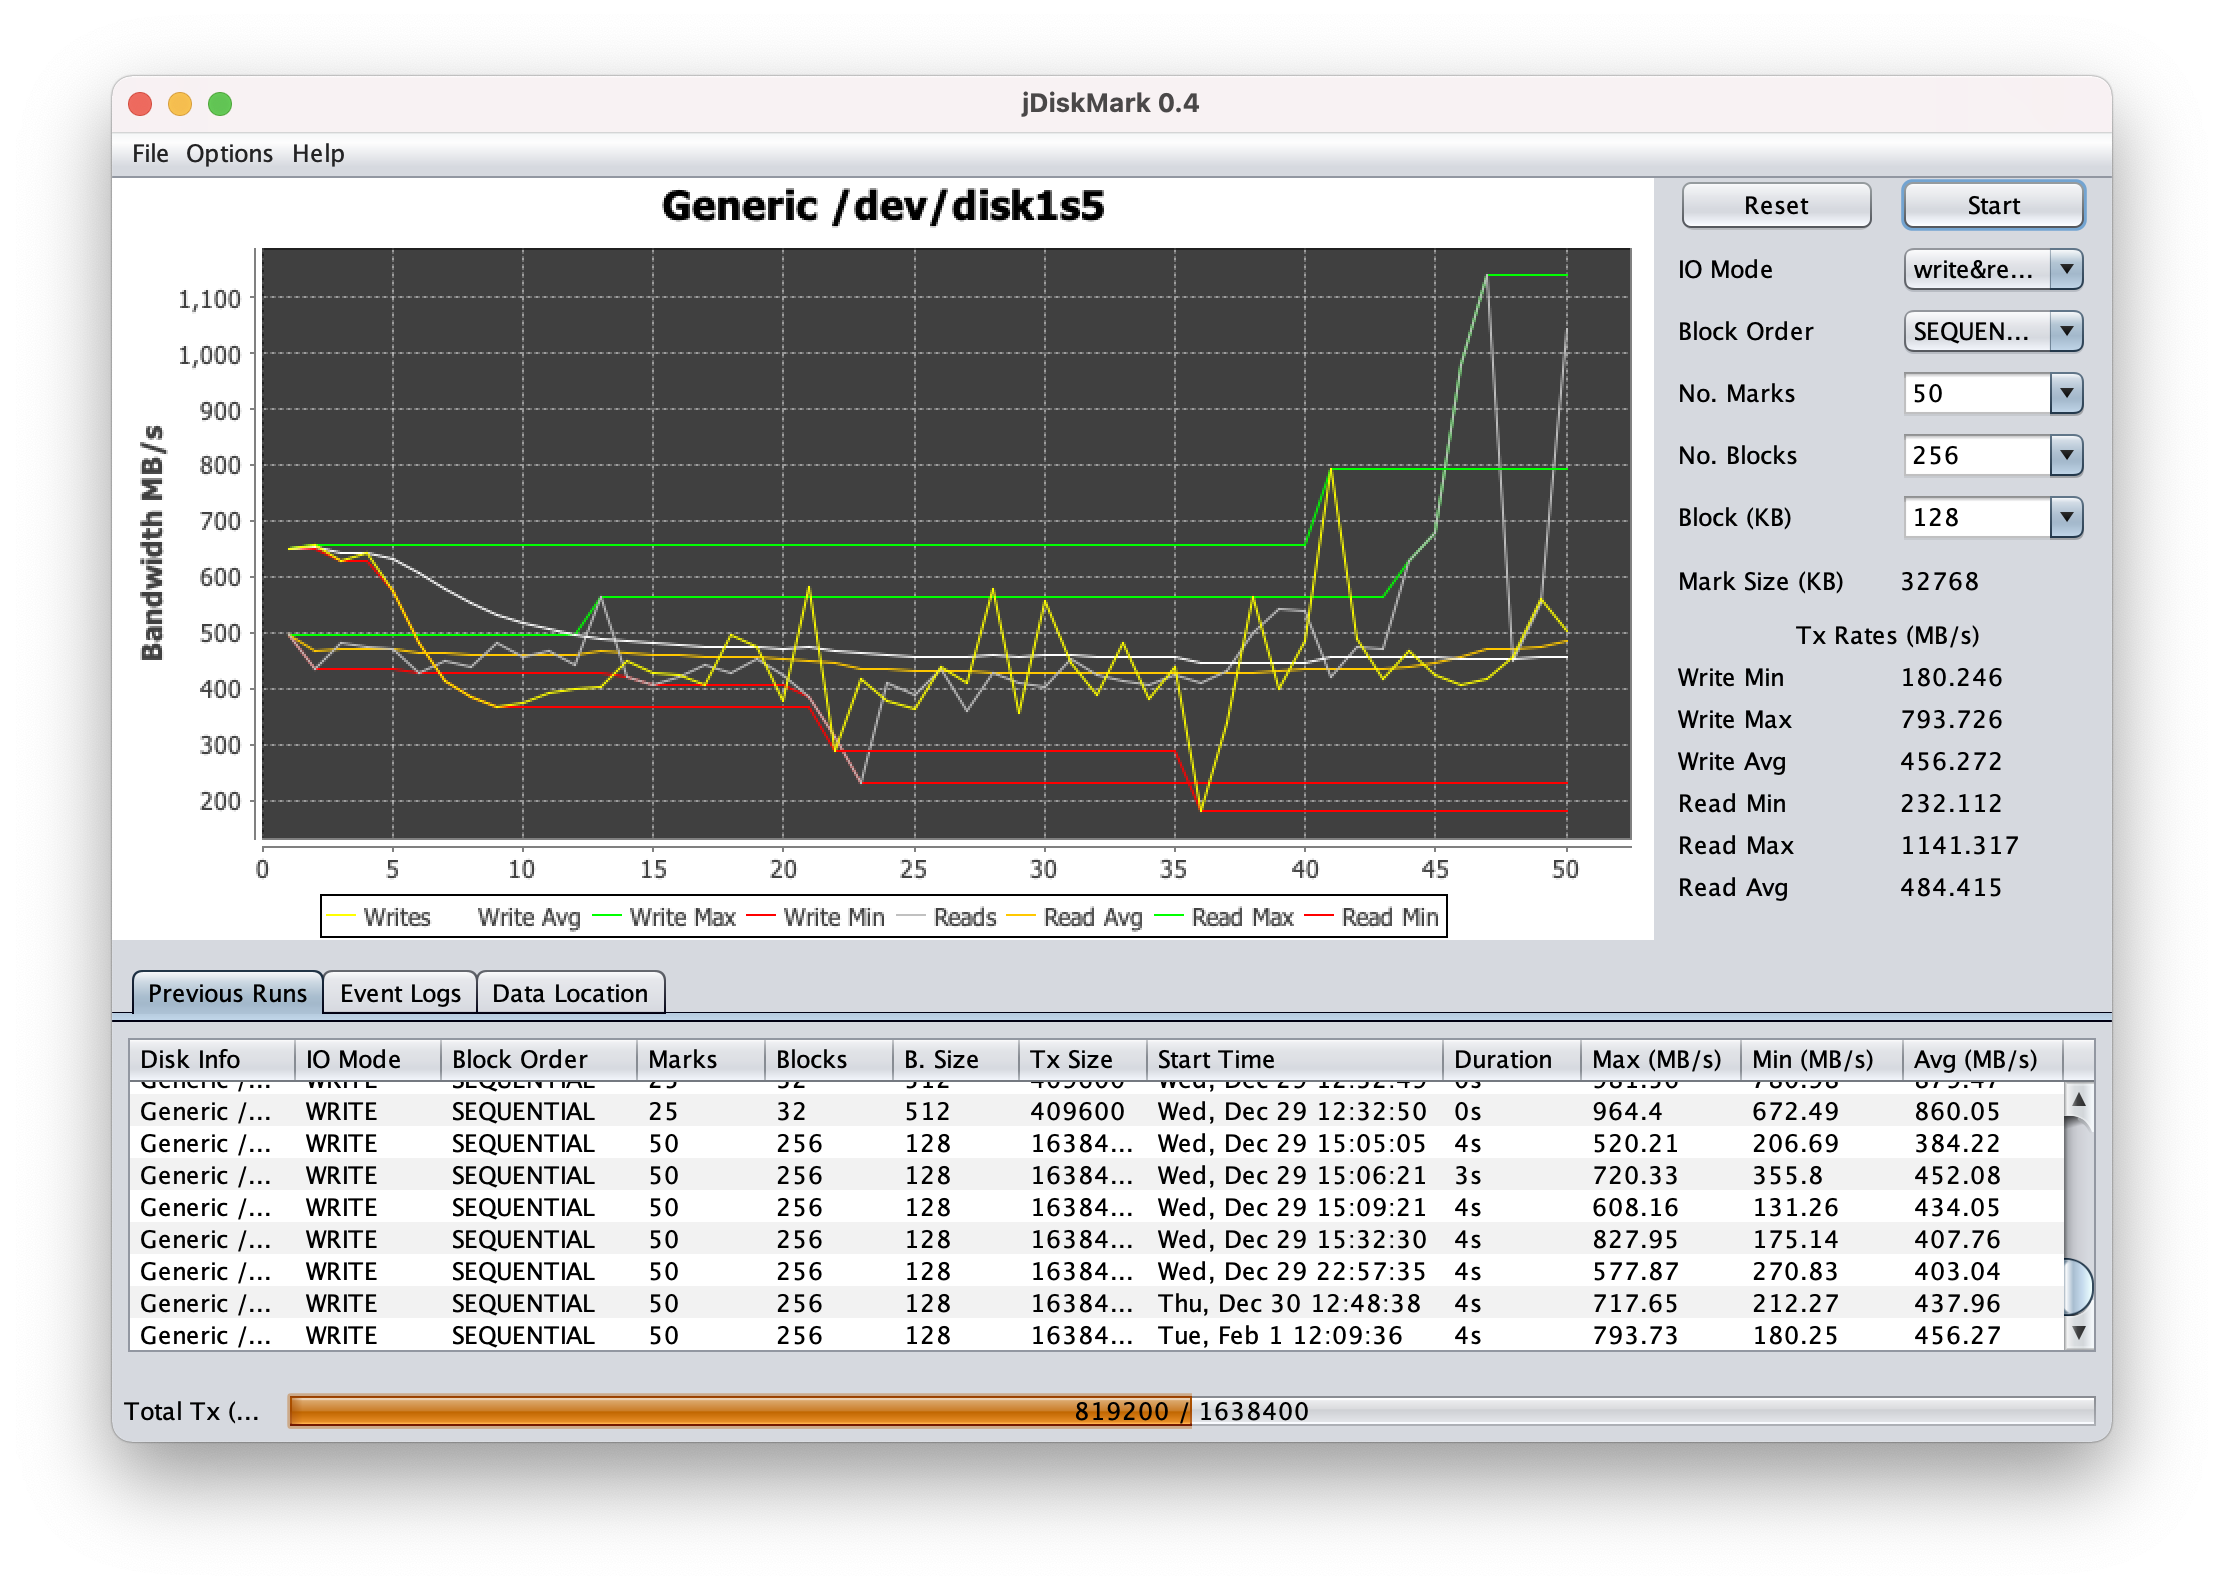Click the table scrollbar up arrow

click(2079, 1100)
